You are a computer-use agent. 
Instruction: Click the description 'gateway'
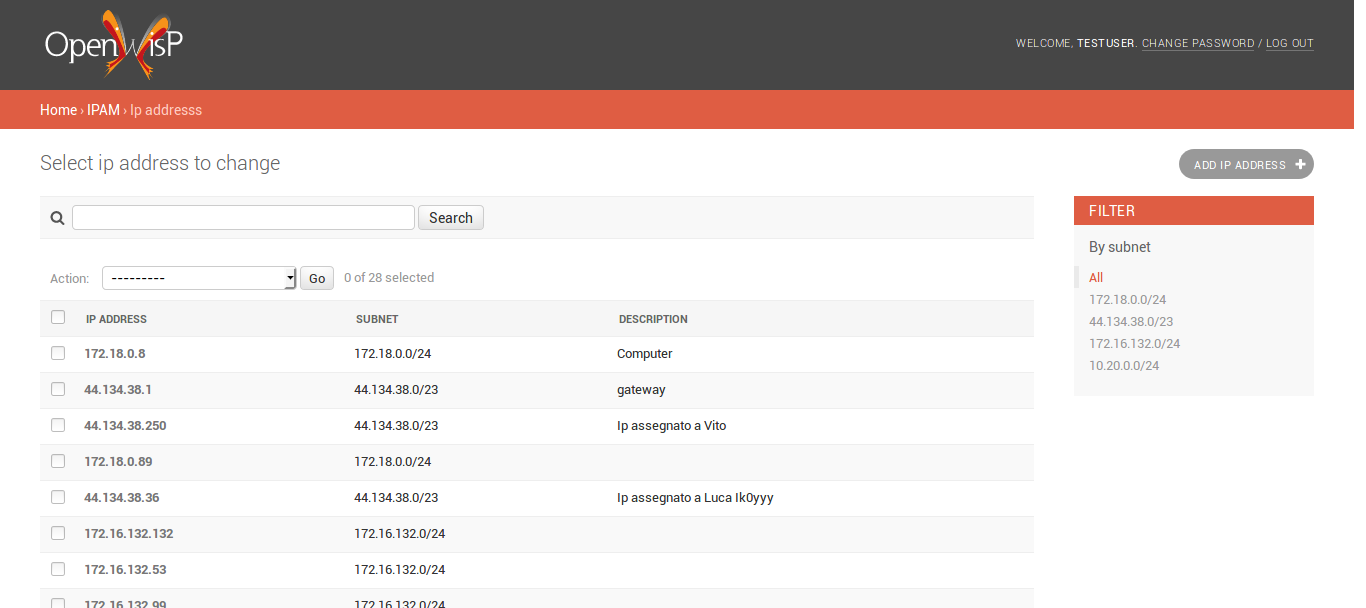click(641, 389)
